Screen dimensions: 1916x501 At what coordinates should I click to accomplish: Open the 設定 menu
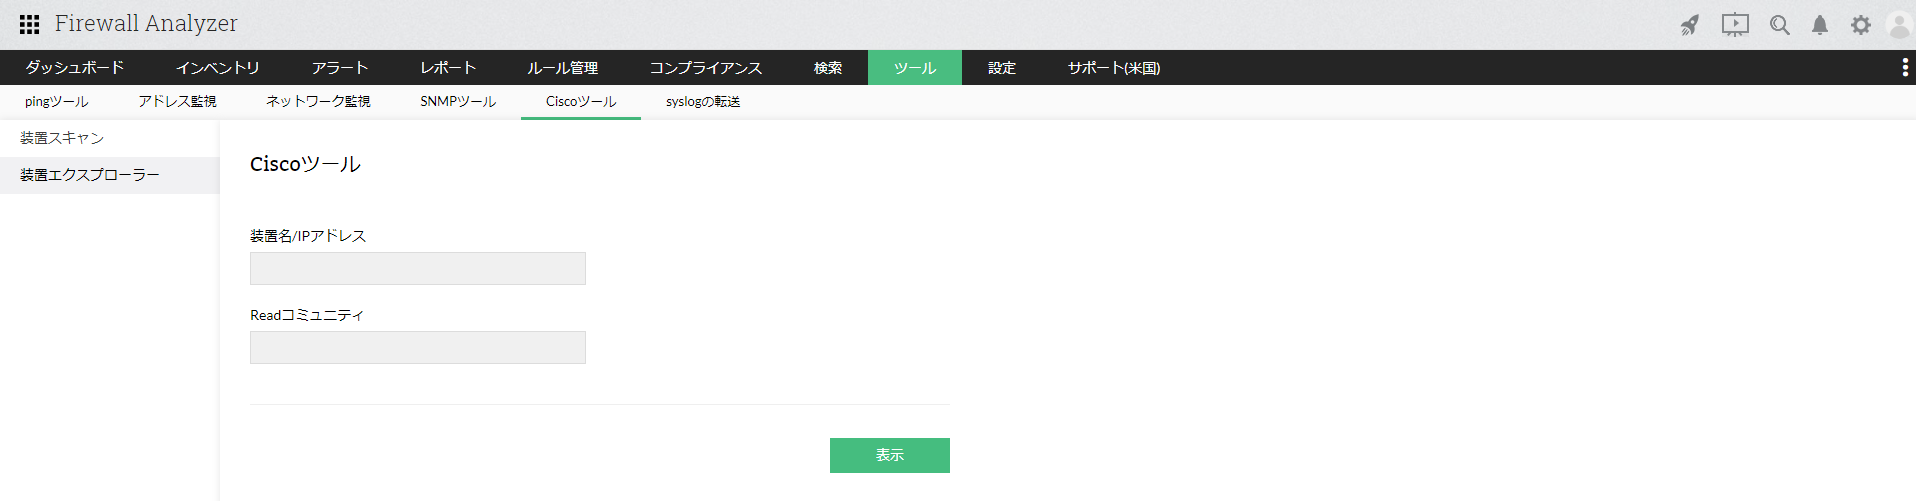tap(1002, 68)
